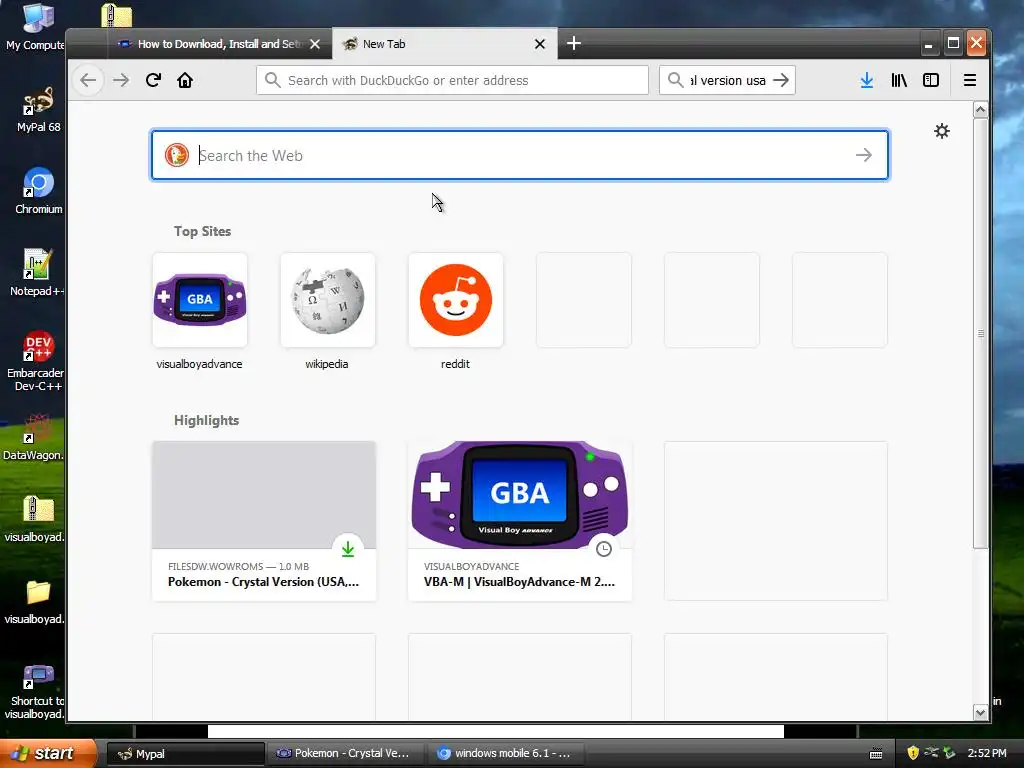Click the scrollbar up arrow

click(980, 110)
